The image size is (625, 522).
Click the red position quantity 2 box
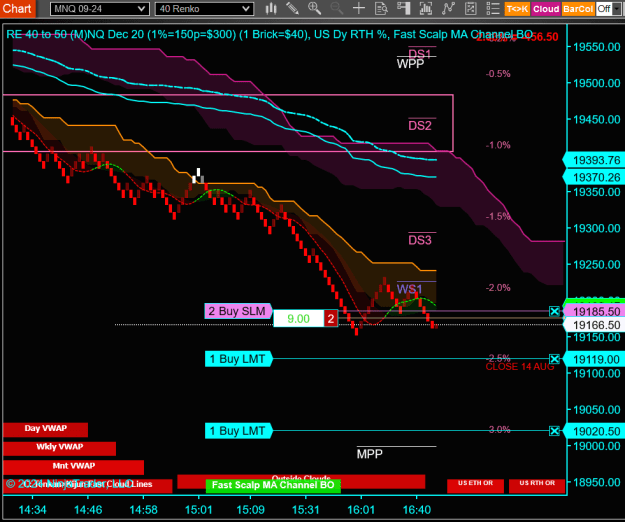click(x=331, y=319)
